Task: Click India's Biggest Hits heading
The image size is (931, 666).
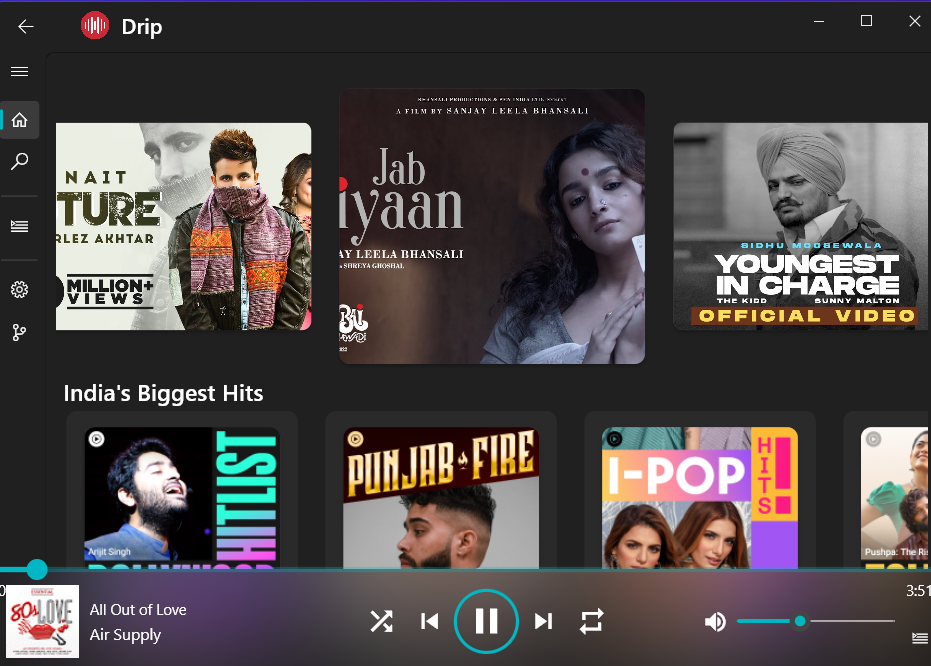Action: click(x=163, y=393)
